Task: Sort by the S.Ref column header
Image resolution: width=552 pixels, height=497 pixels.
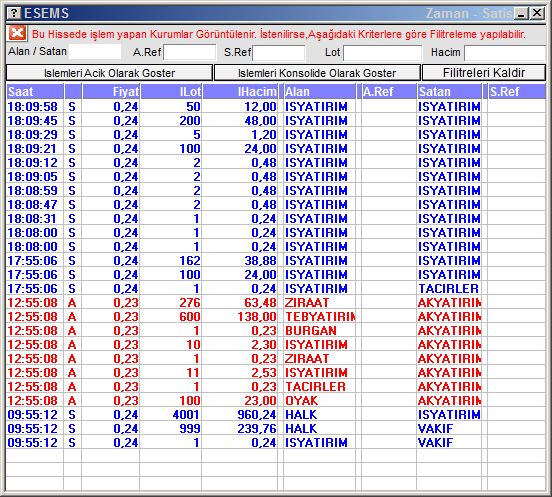Action: tap(517, 92)
